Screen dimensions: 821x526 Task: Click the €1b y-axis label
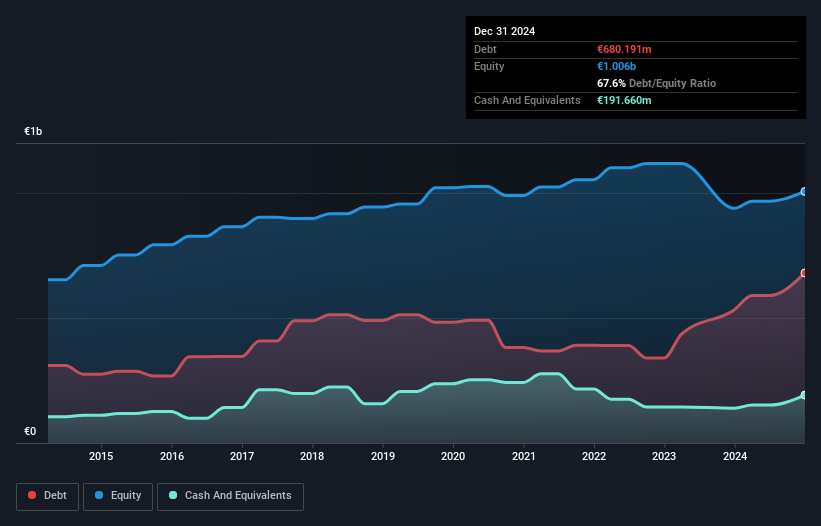point(33,131)
